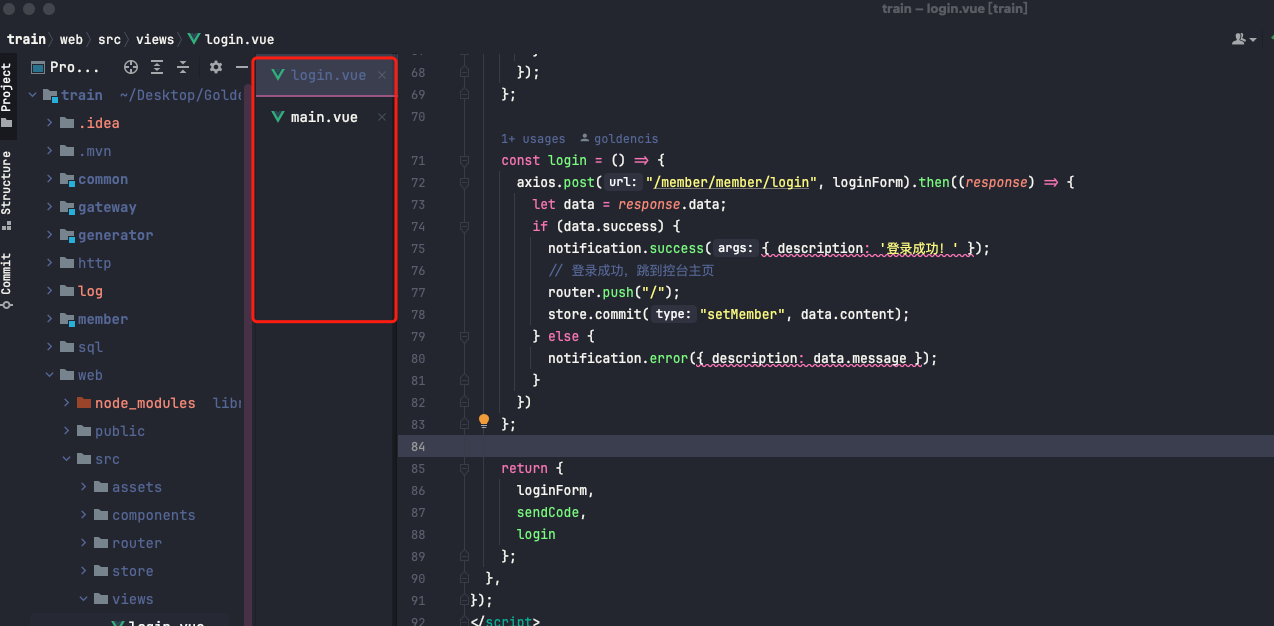Fold the return block at line 85

pos(464,468)
